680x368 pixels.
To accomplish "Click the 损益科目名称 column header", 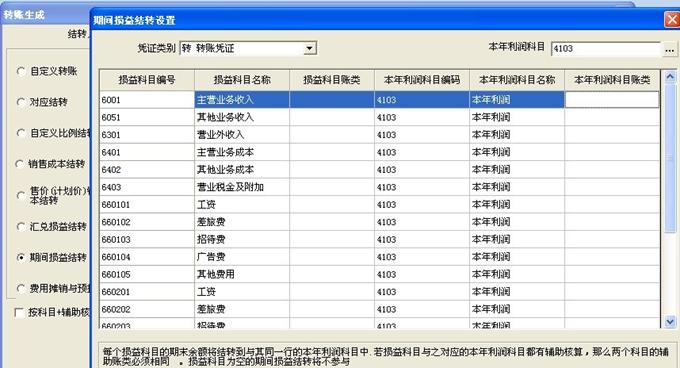I will coord(242,80).
